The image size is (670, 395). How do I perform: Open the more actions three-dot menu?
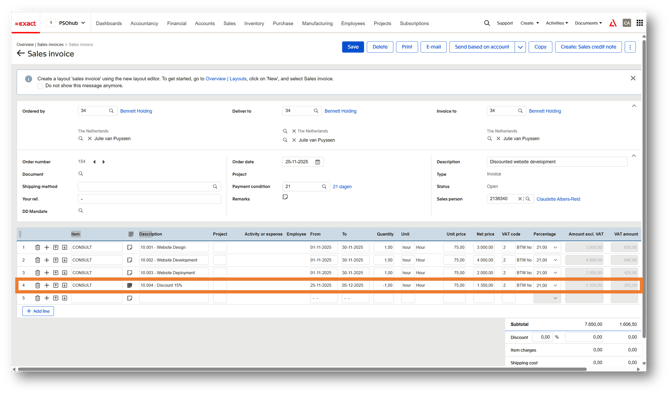[x=630, y=47]
